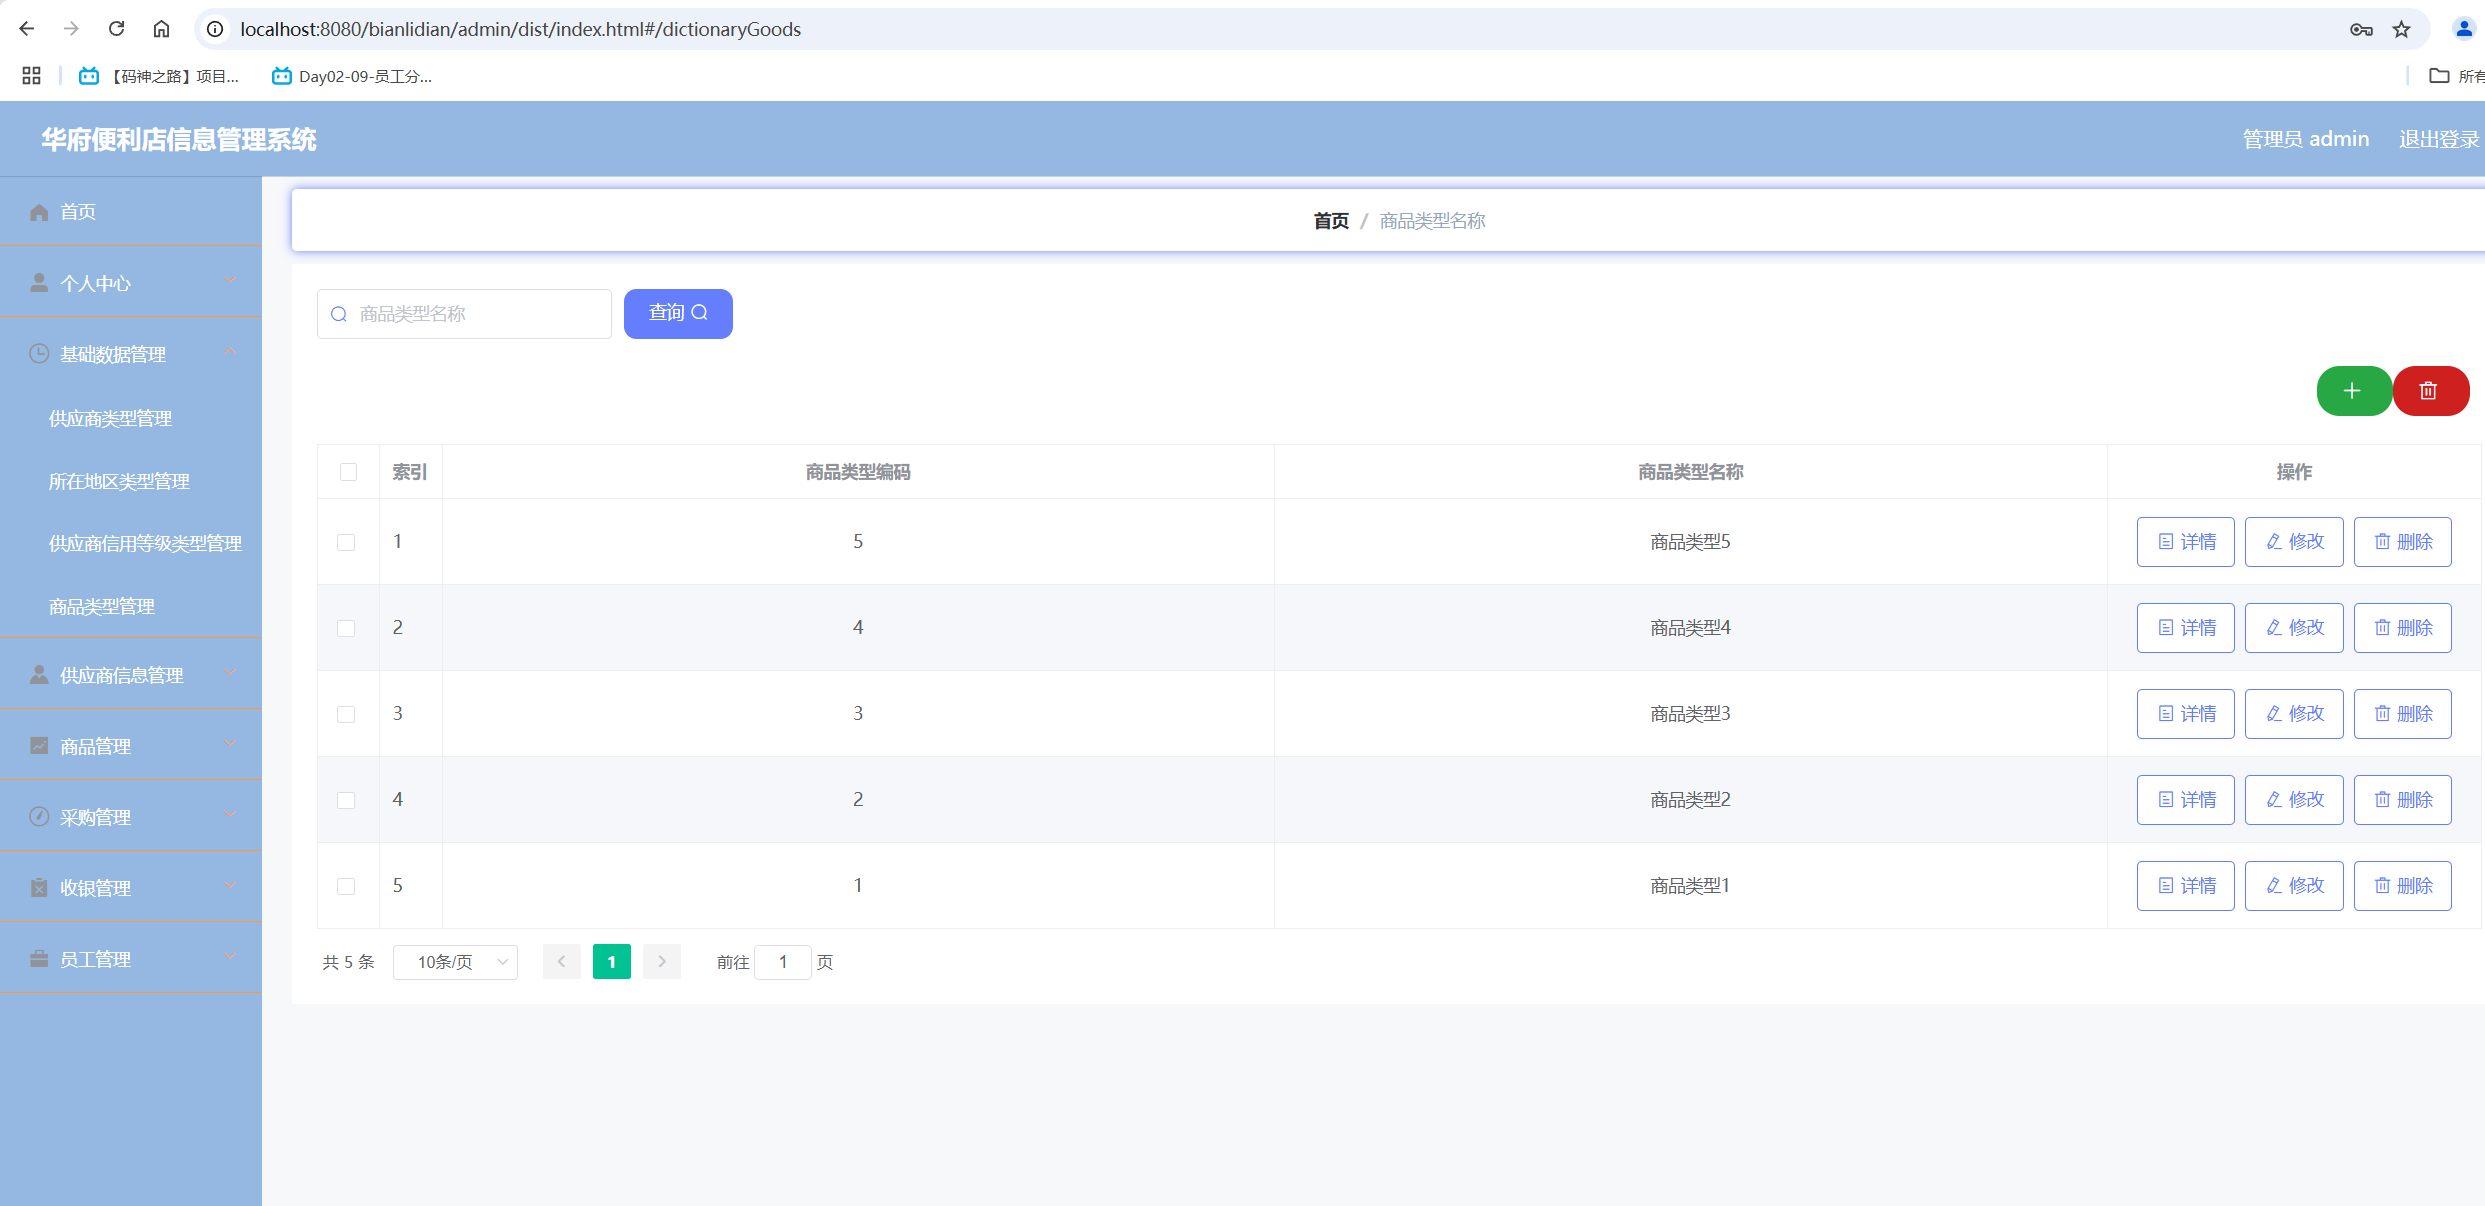
Task: Expand the 收银管理 menu chevron
Action: (x=231, y=886)
